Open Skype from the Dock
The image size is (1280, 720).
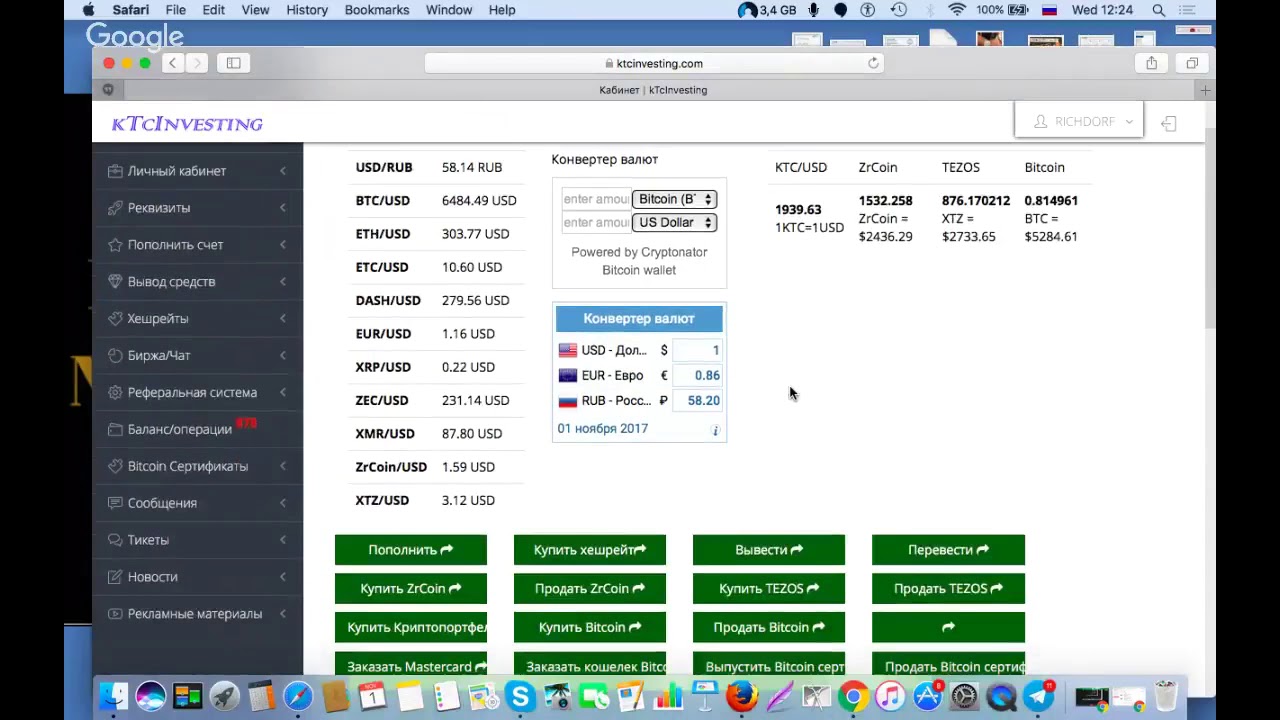pyautogui.click(x=520, y=696)
